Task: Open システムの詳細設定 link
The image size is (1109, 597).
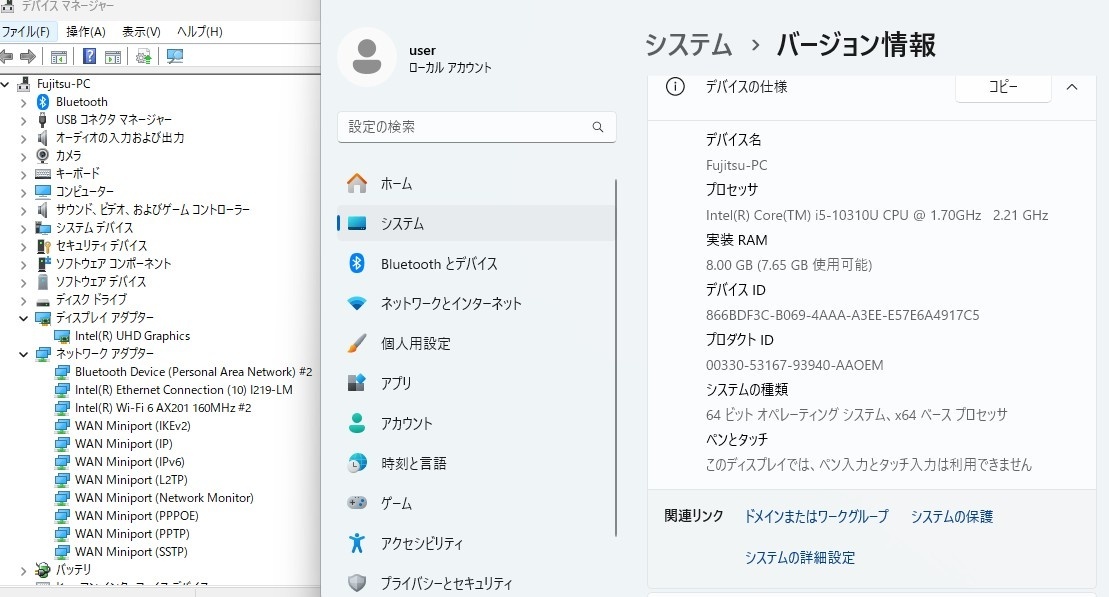Action: pos(799,557)
